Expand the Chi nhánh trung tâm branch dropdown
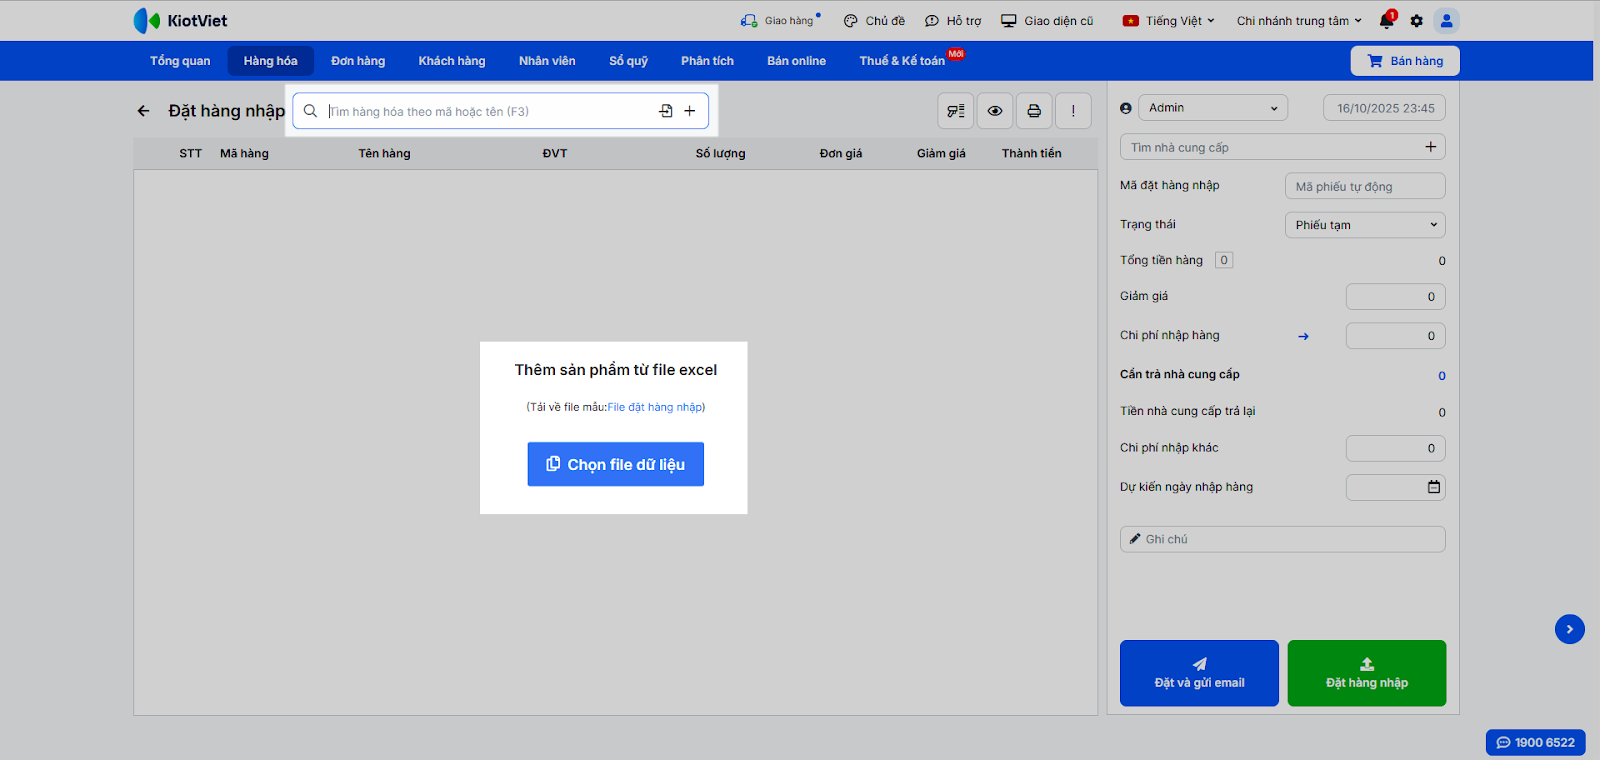Image resolution: width=1600 pixels, height=760 pixels. pyautogui.click(x=1299, y=21)
